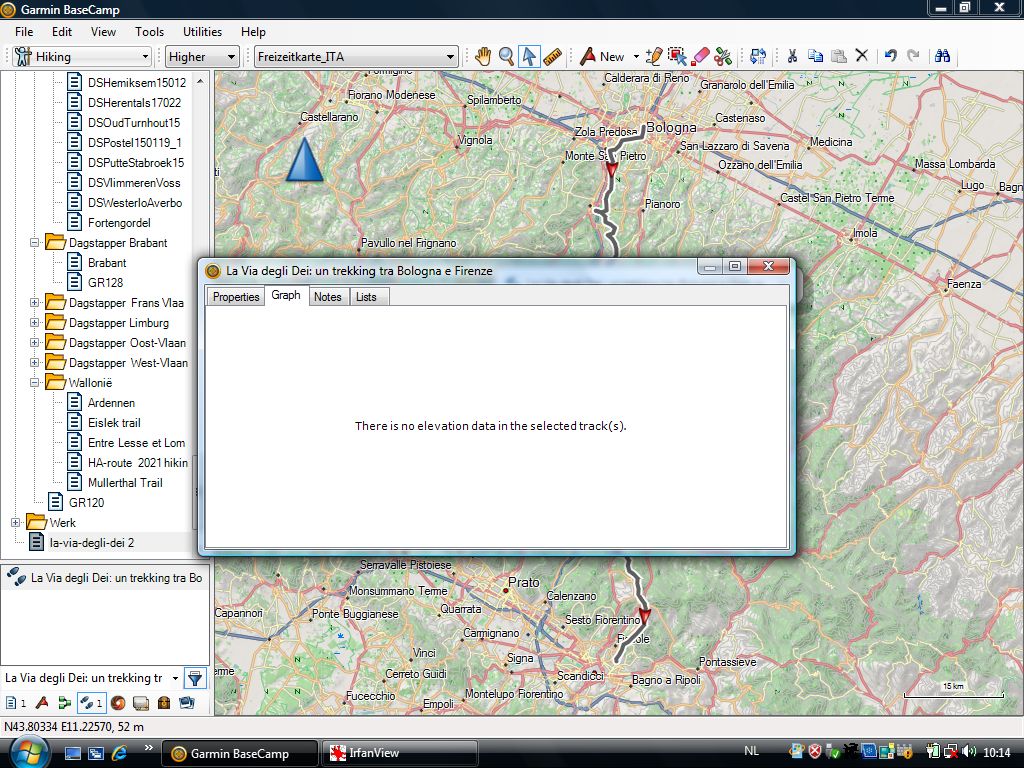Open the Freizeitkarte_ITA map dropdown
The width and height of the screenshot is (1024, 768).
356,57
